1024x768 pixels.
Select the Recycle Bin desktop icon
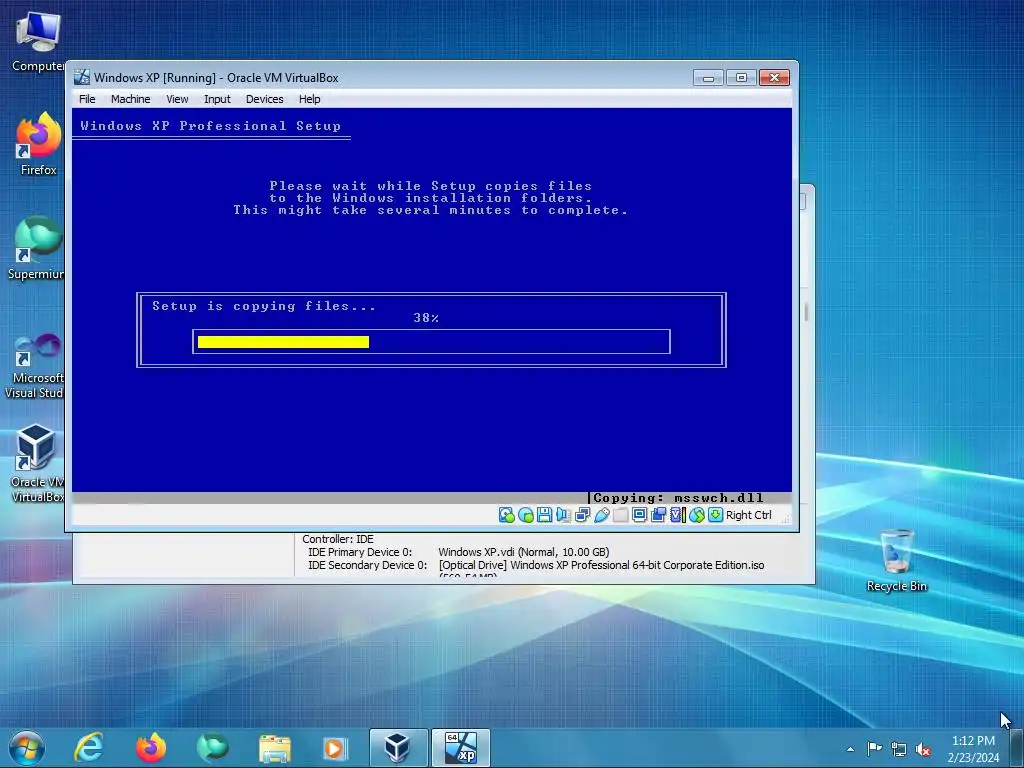click(897, 560)
